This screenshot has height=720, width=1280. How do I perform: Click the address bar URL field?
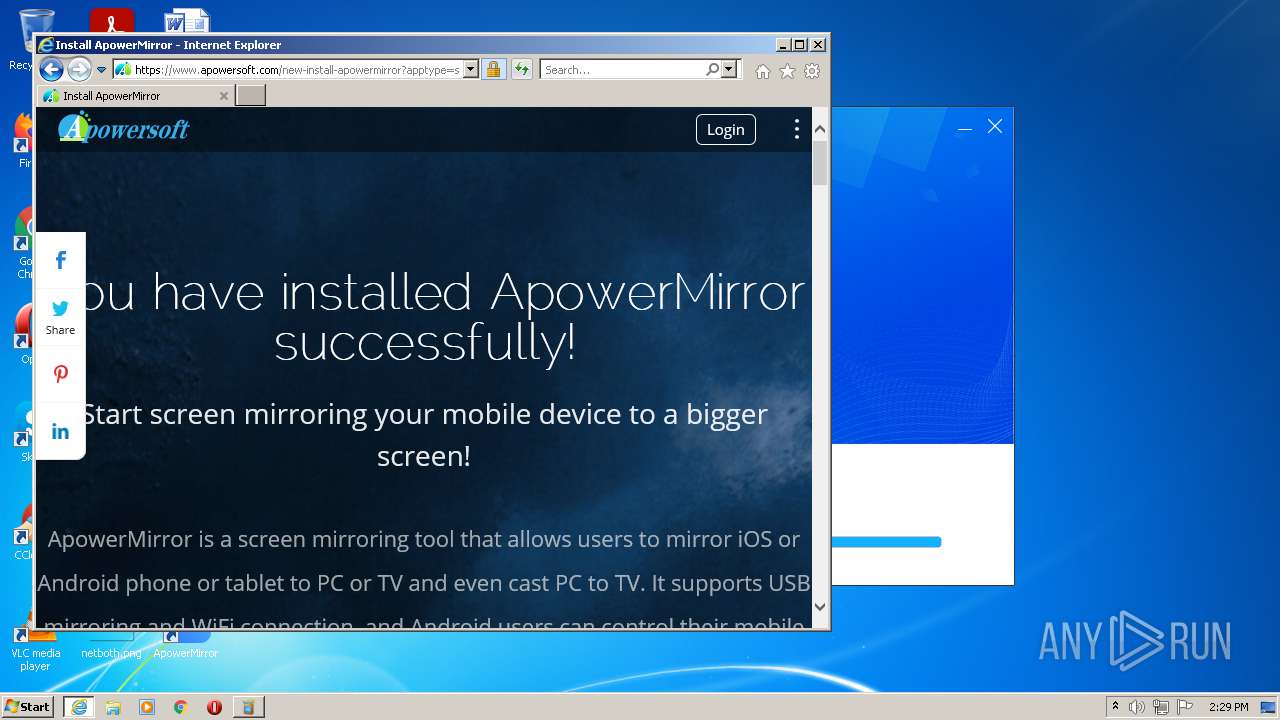point(296,70)
